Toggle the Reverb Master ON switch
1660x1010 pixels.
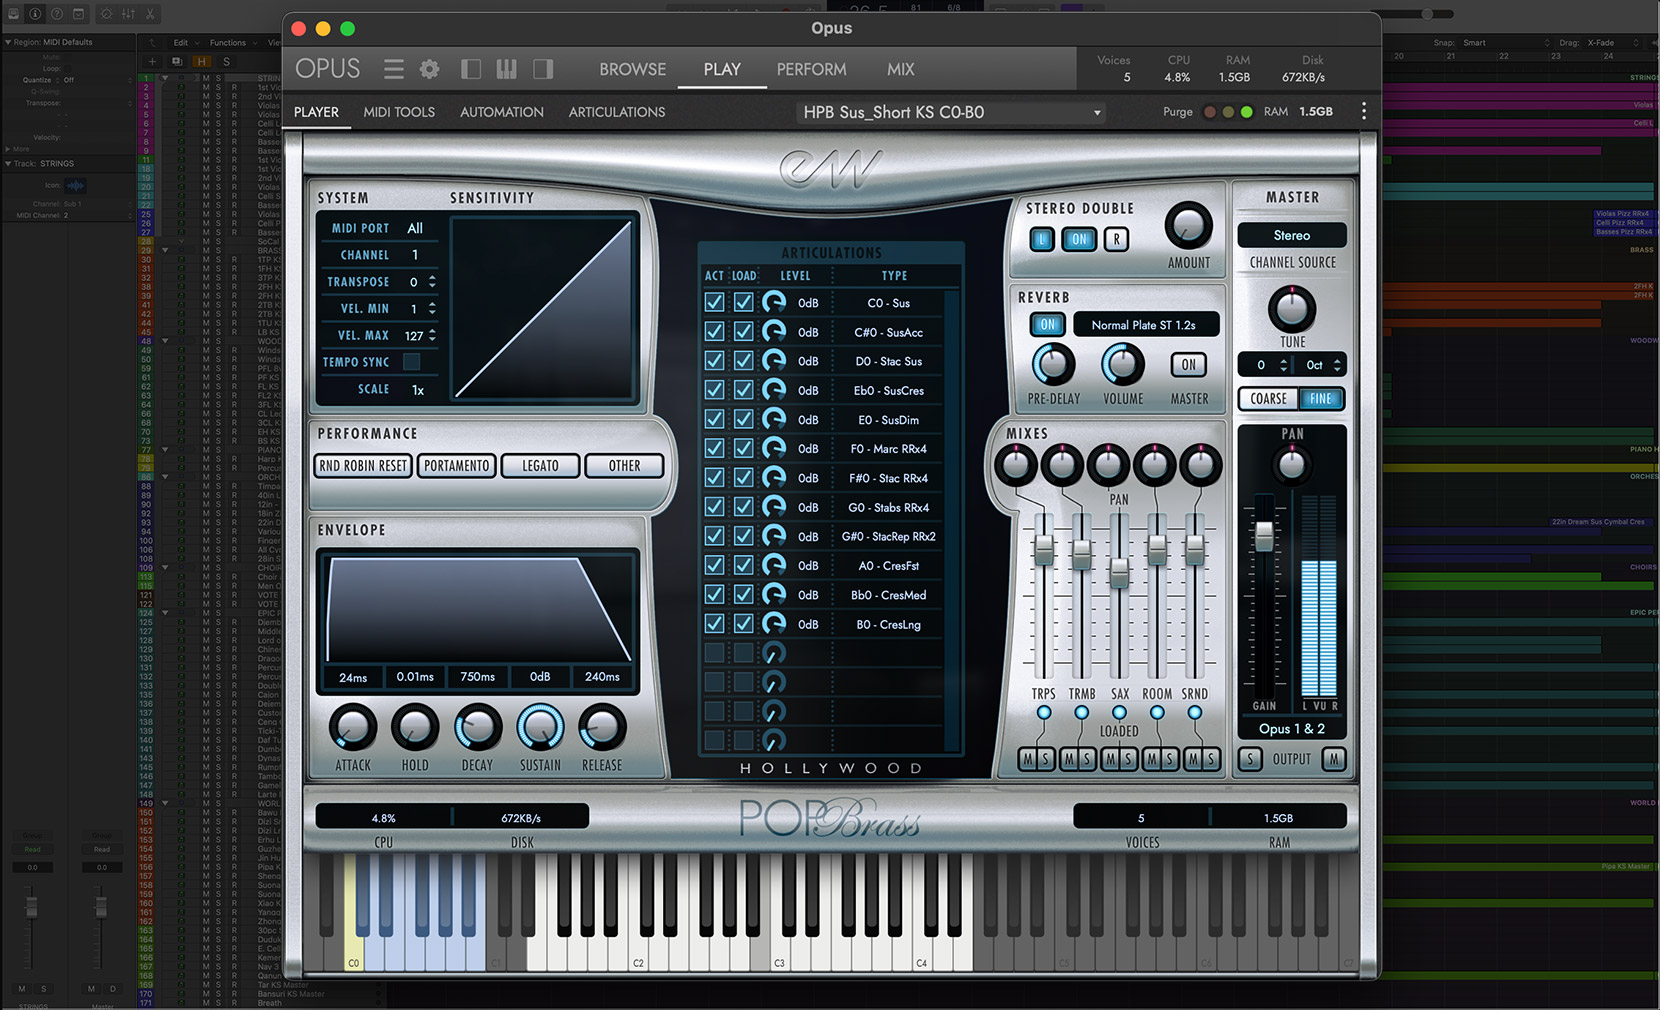tap(1189, 365)
